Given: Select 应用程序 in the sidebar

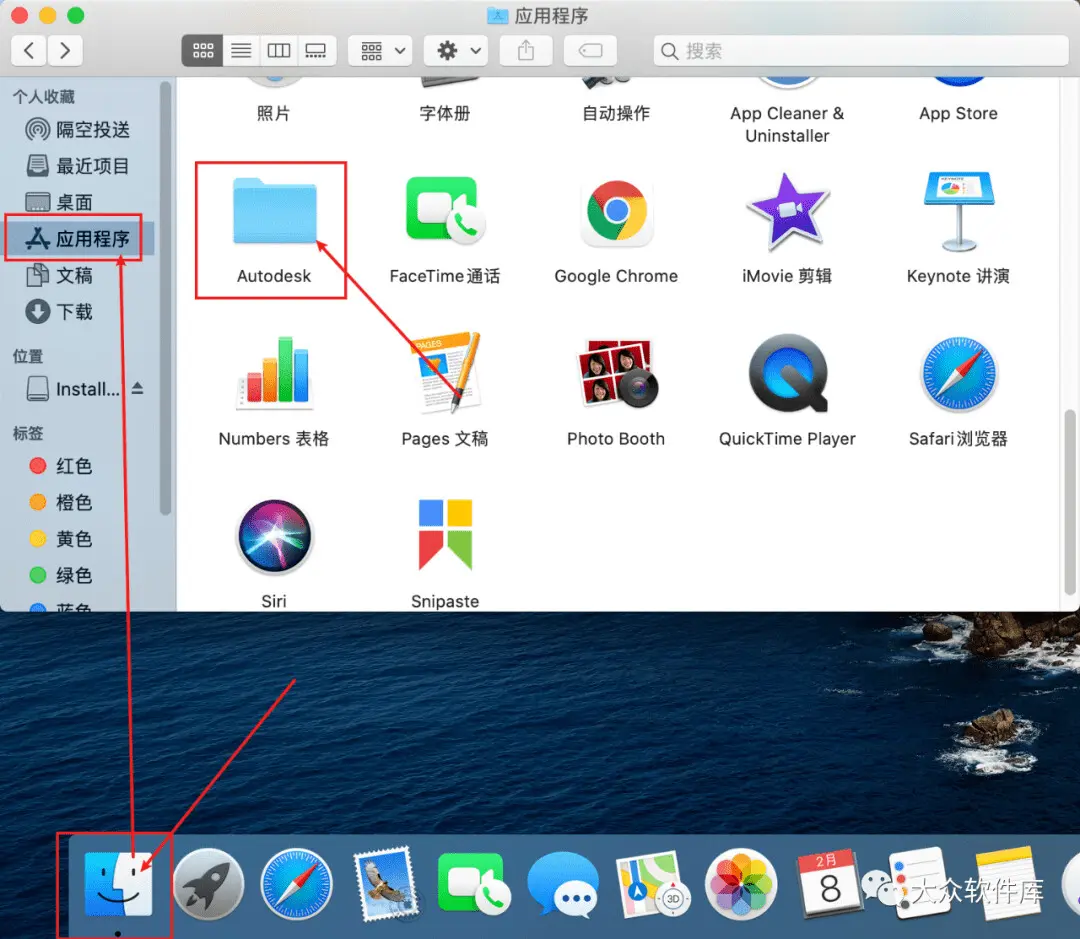Looking at the screenshot, I should click(78, 238).
